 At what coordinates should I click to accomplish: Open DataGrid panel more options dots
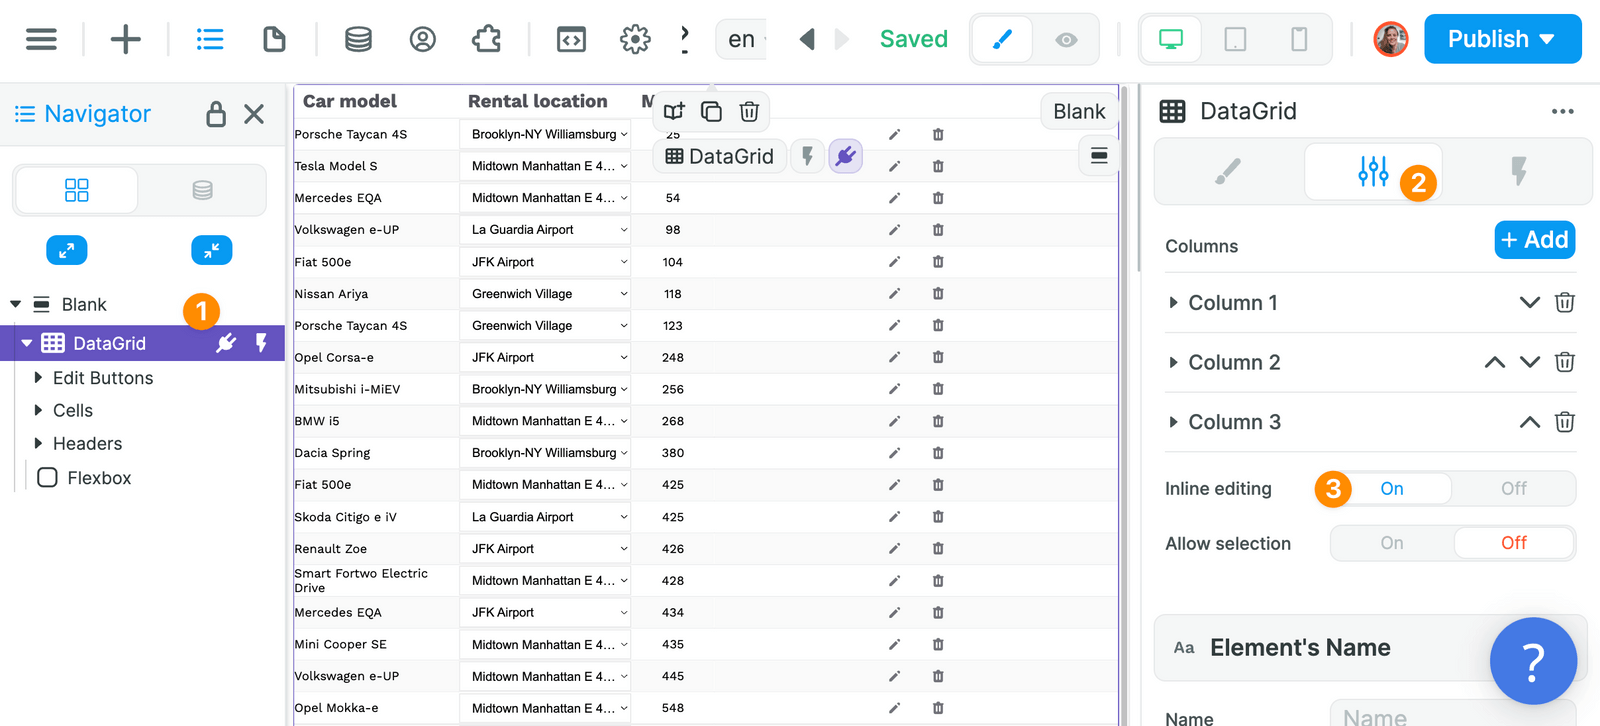point(1562,111)
